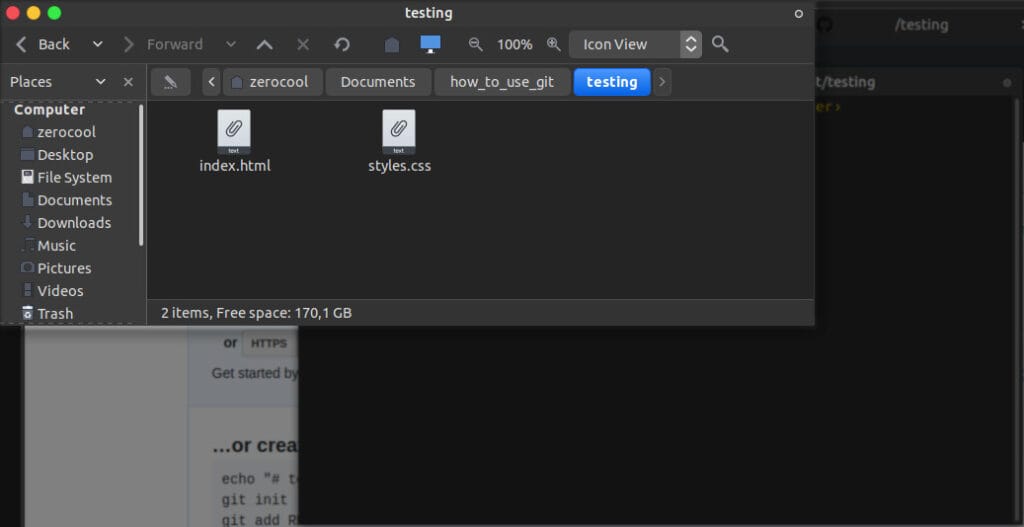Zoom in using the magnifier plus icon
This screenshot has height=527, width=1024.
553,44
